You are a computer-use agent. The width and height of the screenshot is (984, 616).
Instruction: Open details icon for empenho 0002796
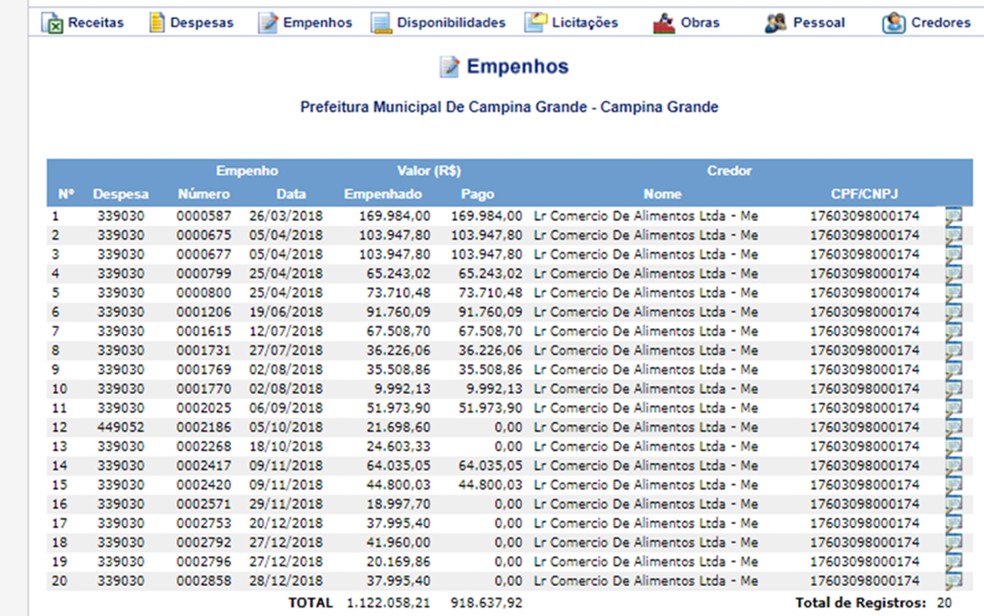953,562
